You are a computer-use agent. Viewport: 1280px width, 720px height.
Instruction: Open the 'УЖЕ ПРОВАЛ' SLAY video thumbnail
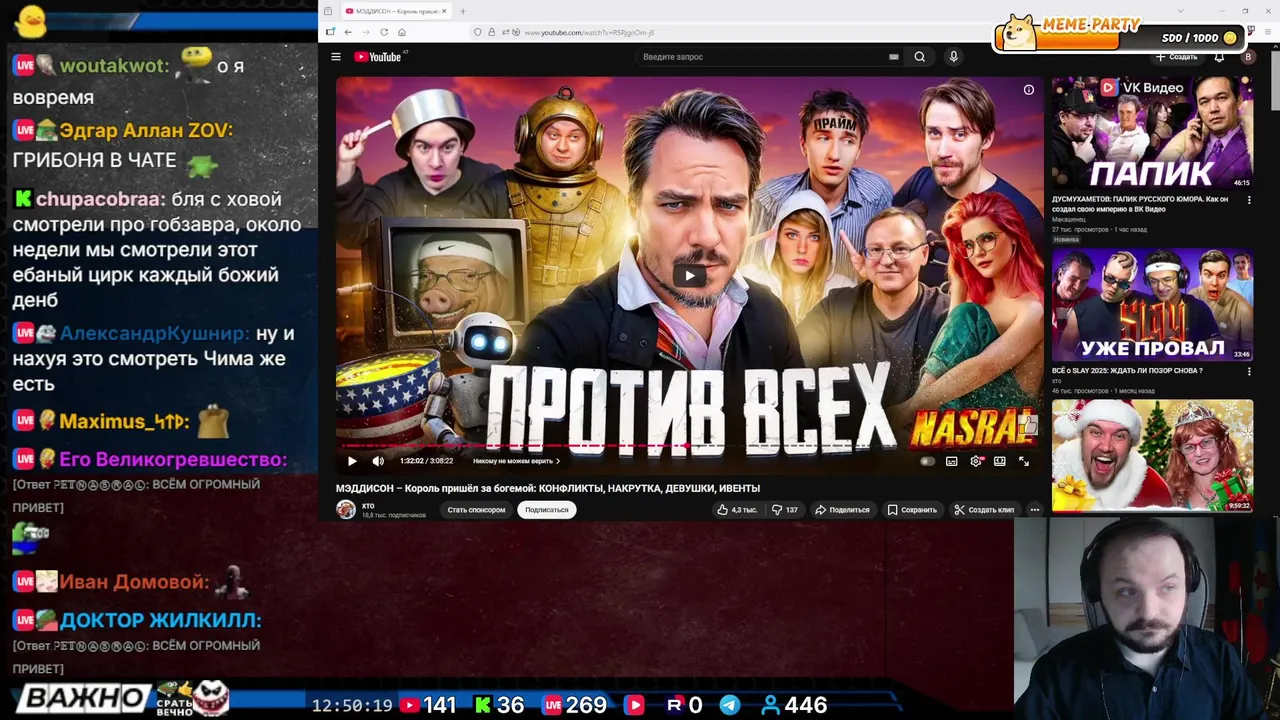coord(1151,305)
